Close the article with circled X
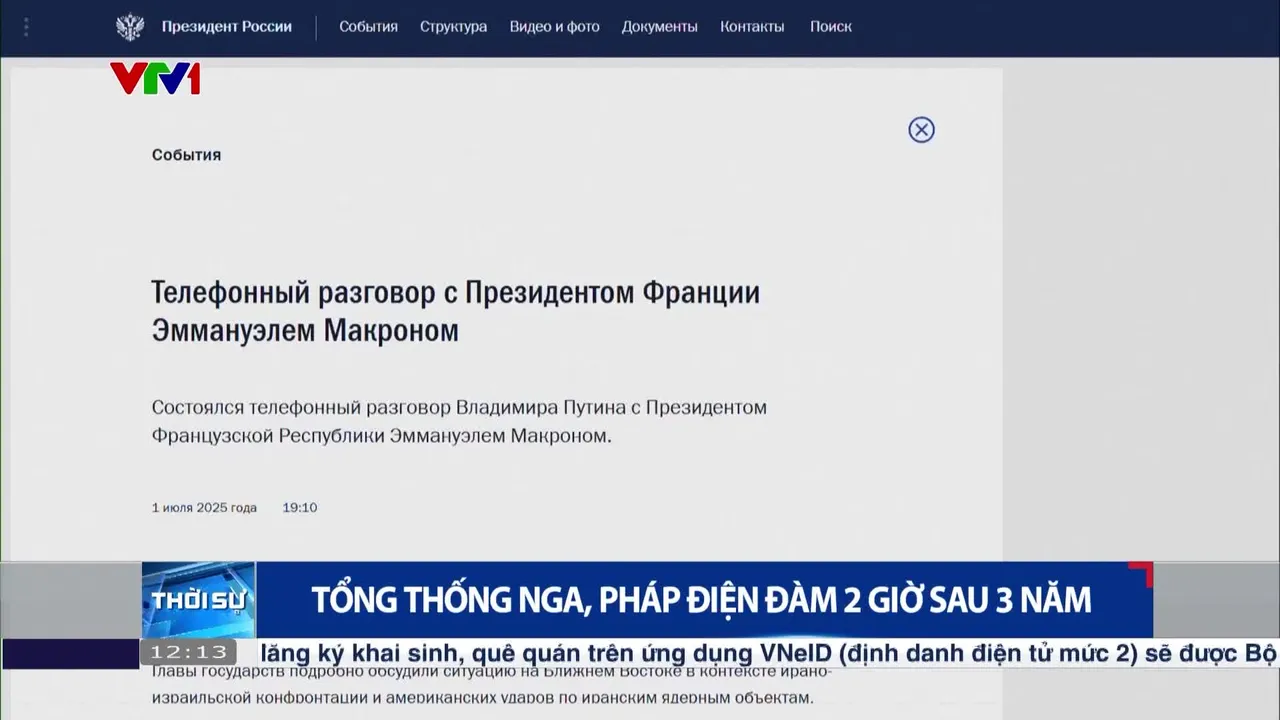The image size is (1280, 720). coord(921,130)
